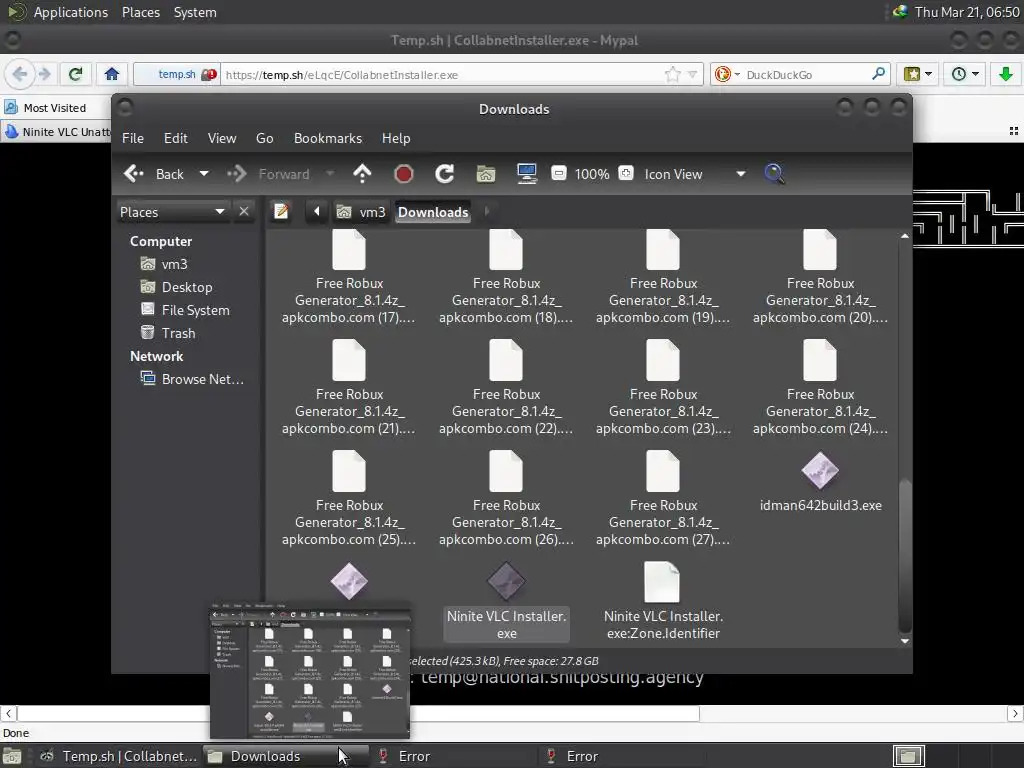Reload the Downloads folder view
Screen dimensions: 1024x768
point(445,174)
